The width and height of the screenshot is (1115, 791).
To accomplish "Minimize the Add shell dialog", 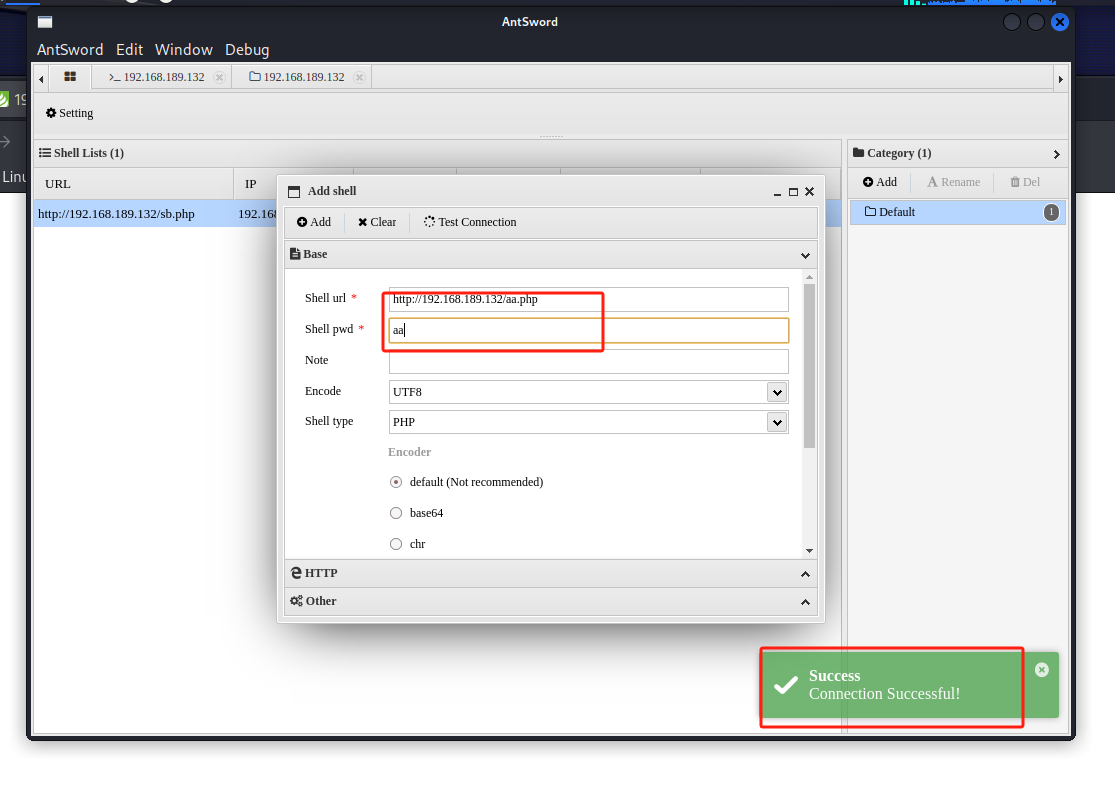I will pos(777,192).
